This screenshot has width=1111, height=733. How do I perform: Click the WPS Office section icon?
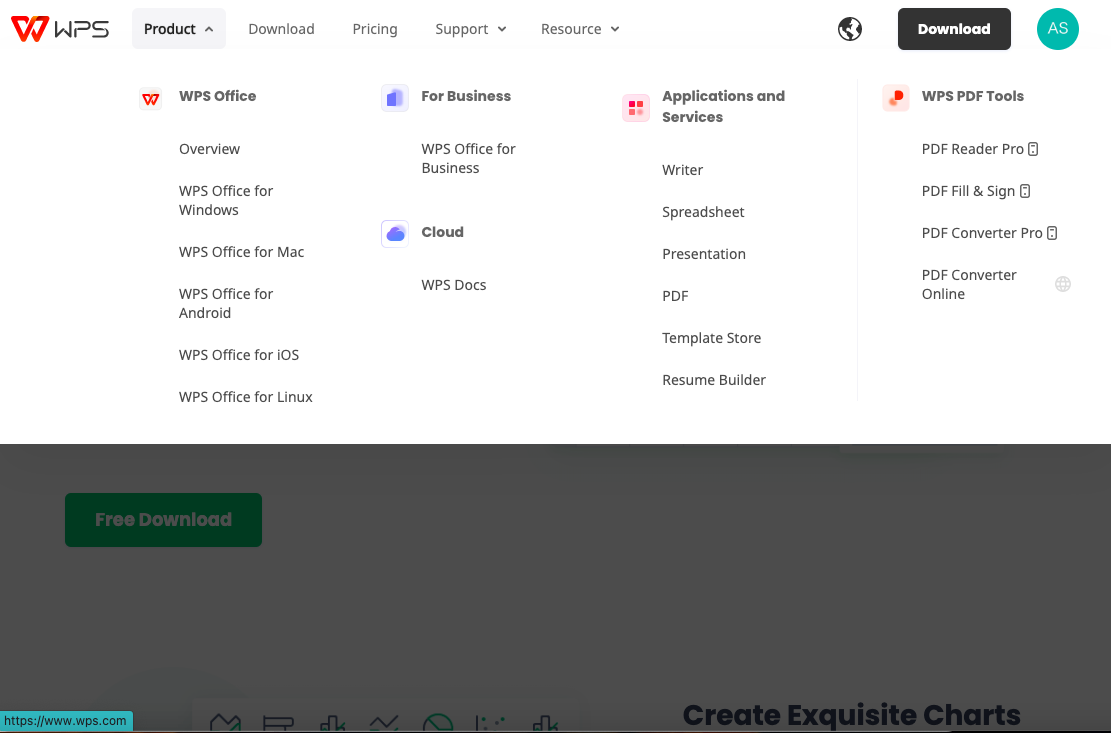(150, 98)
